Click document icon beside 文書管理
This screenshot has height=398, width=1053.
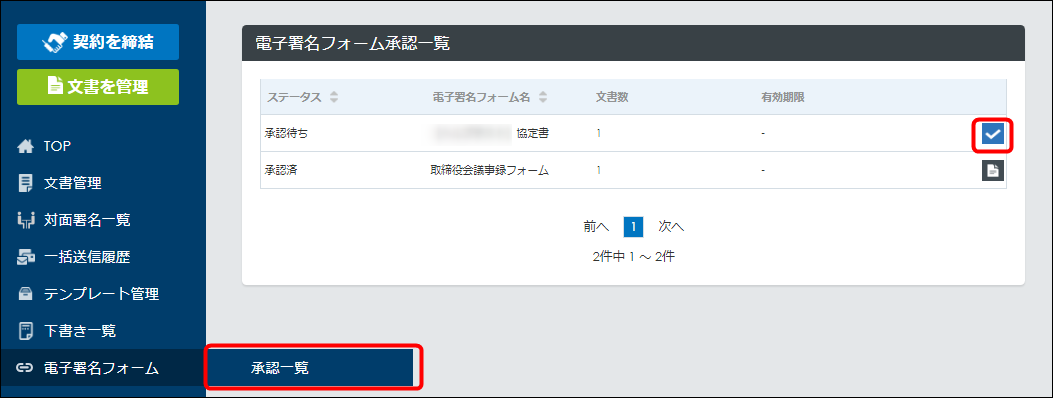pos(26,183)
